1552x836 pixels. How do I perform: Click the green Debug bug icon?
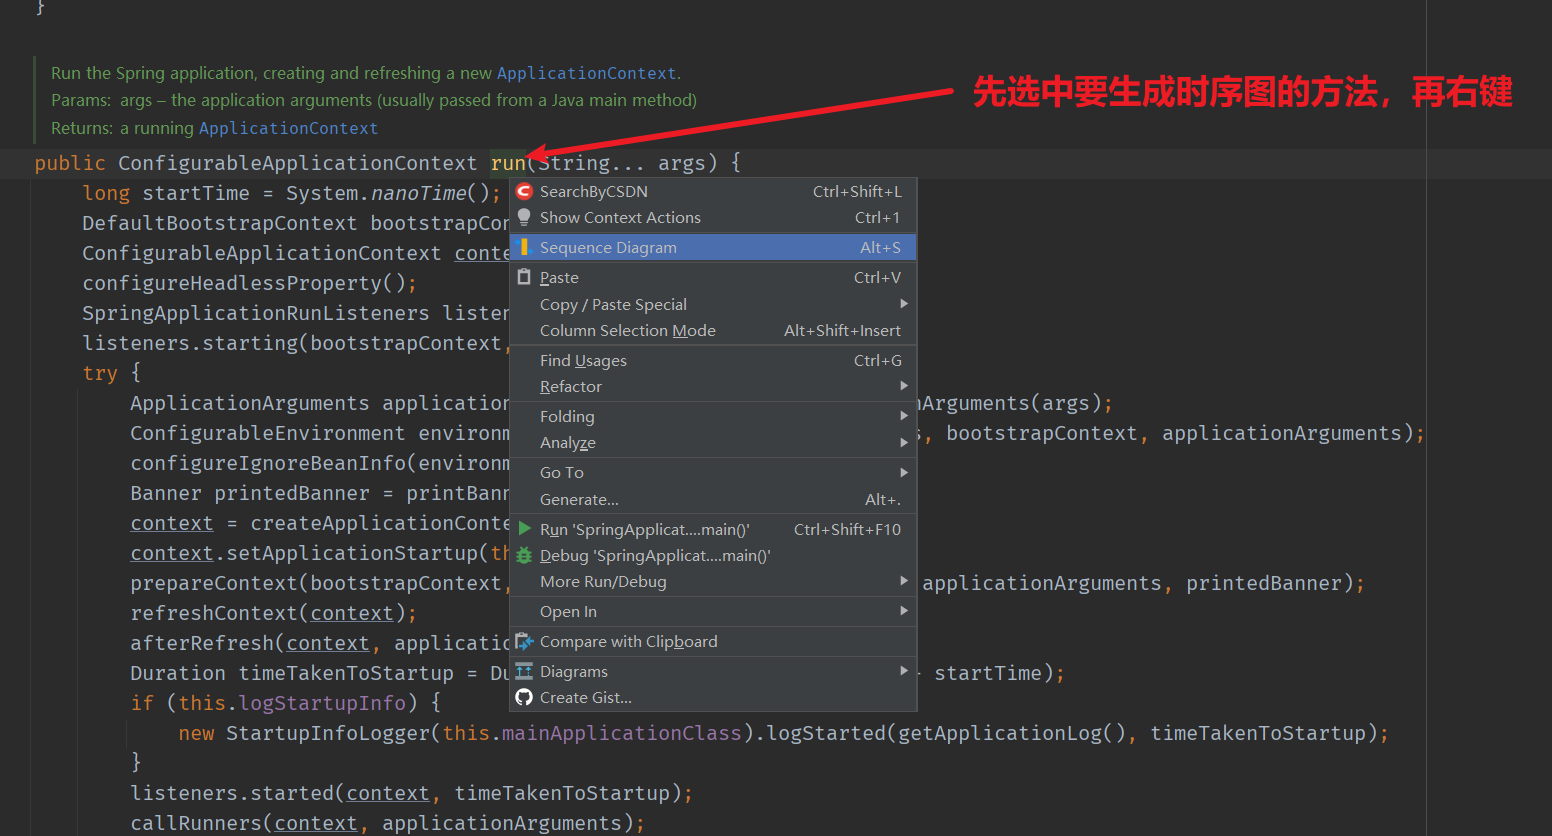point(524,555)
